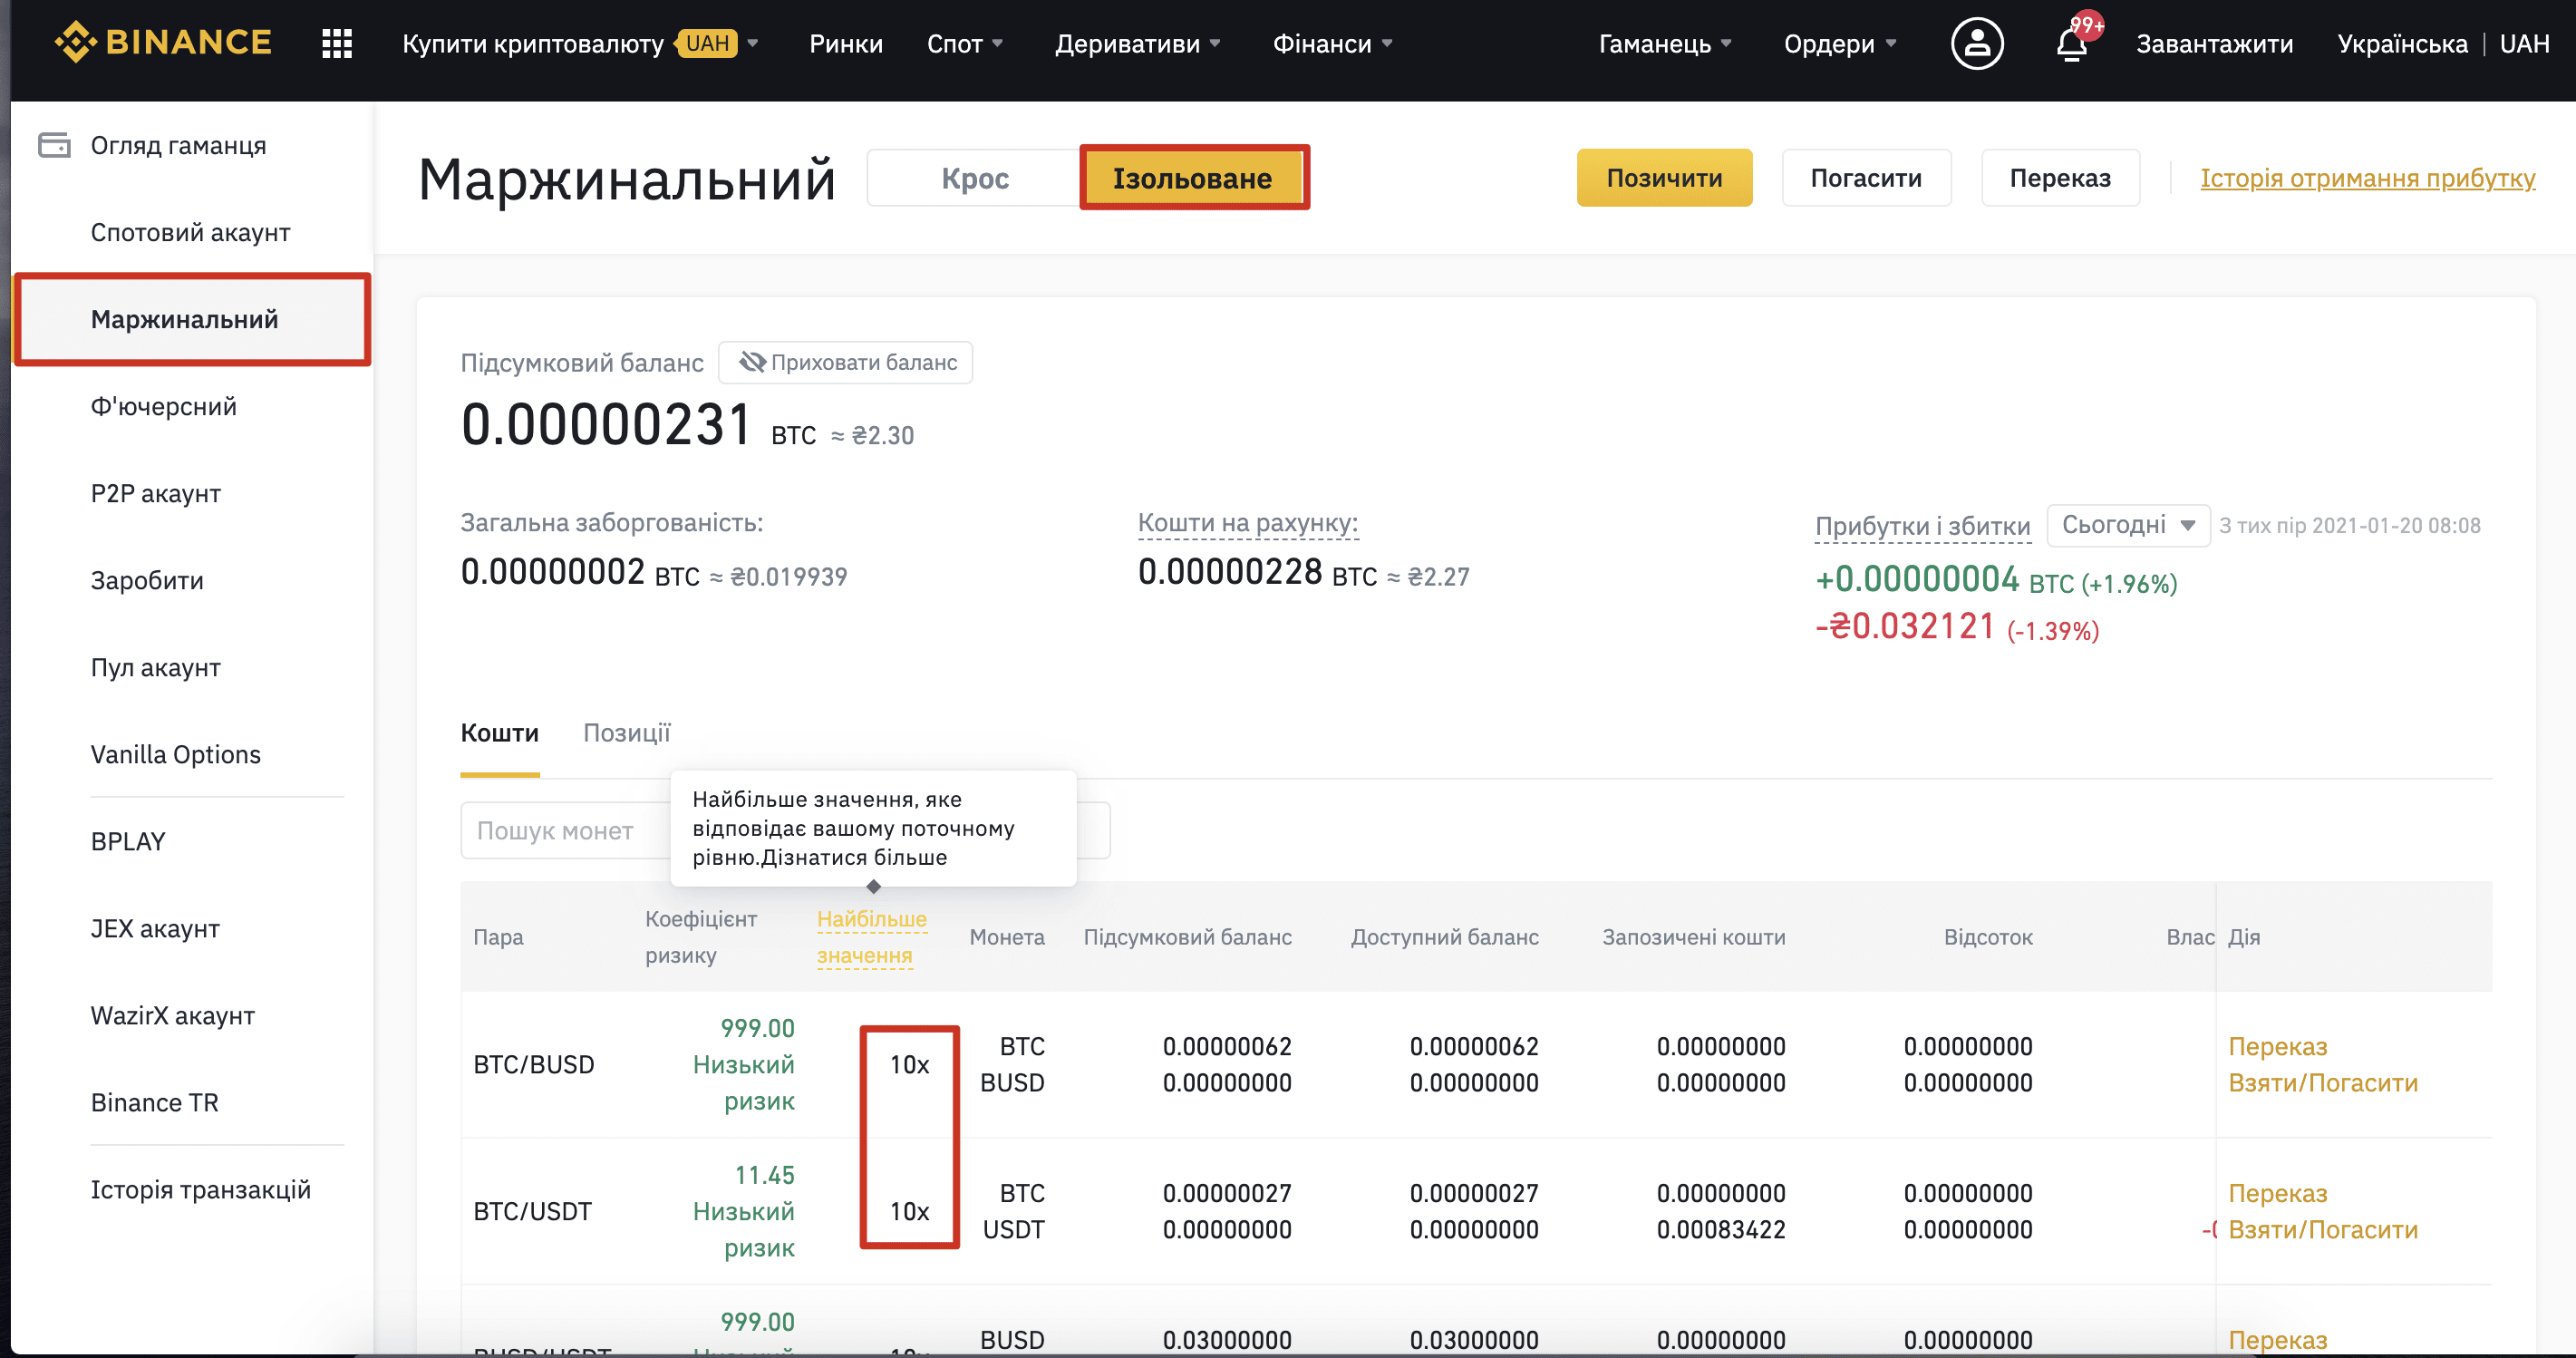This screenshot has height=1358, width=2576.
Task: Open Ринки in top navigation
Action: click(846, 44)
